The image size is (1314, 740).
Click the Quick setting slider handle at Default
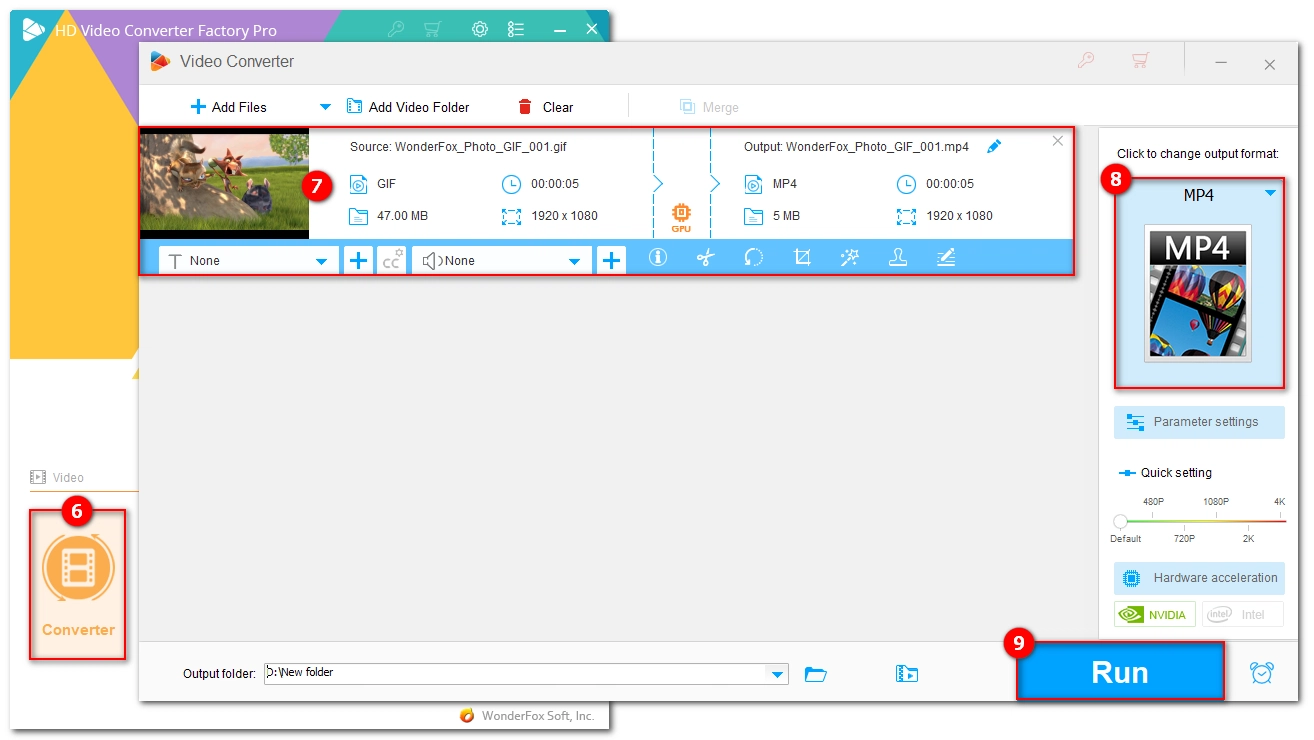pyautogui.click(x=1120, y=521)
